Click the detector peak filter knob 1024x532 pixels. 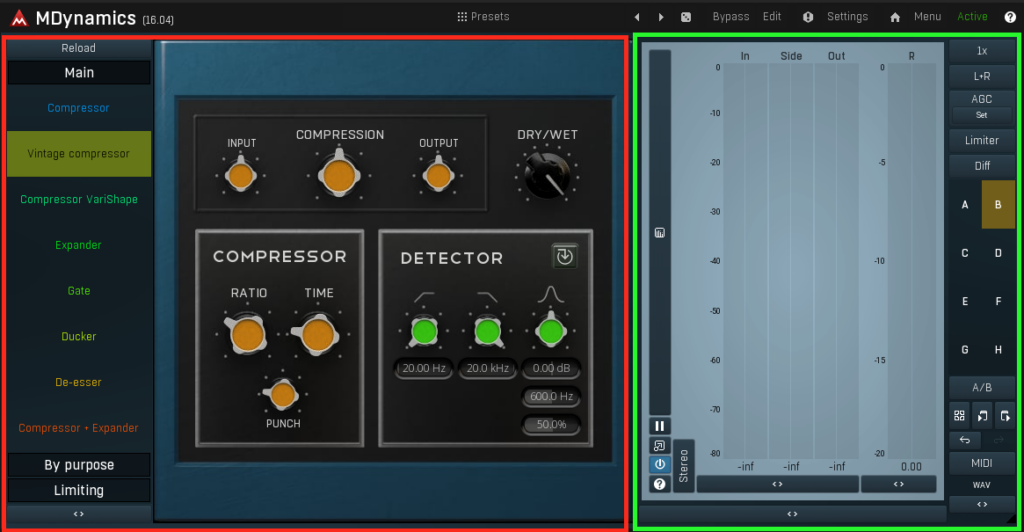(551, 331)
